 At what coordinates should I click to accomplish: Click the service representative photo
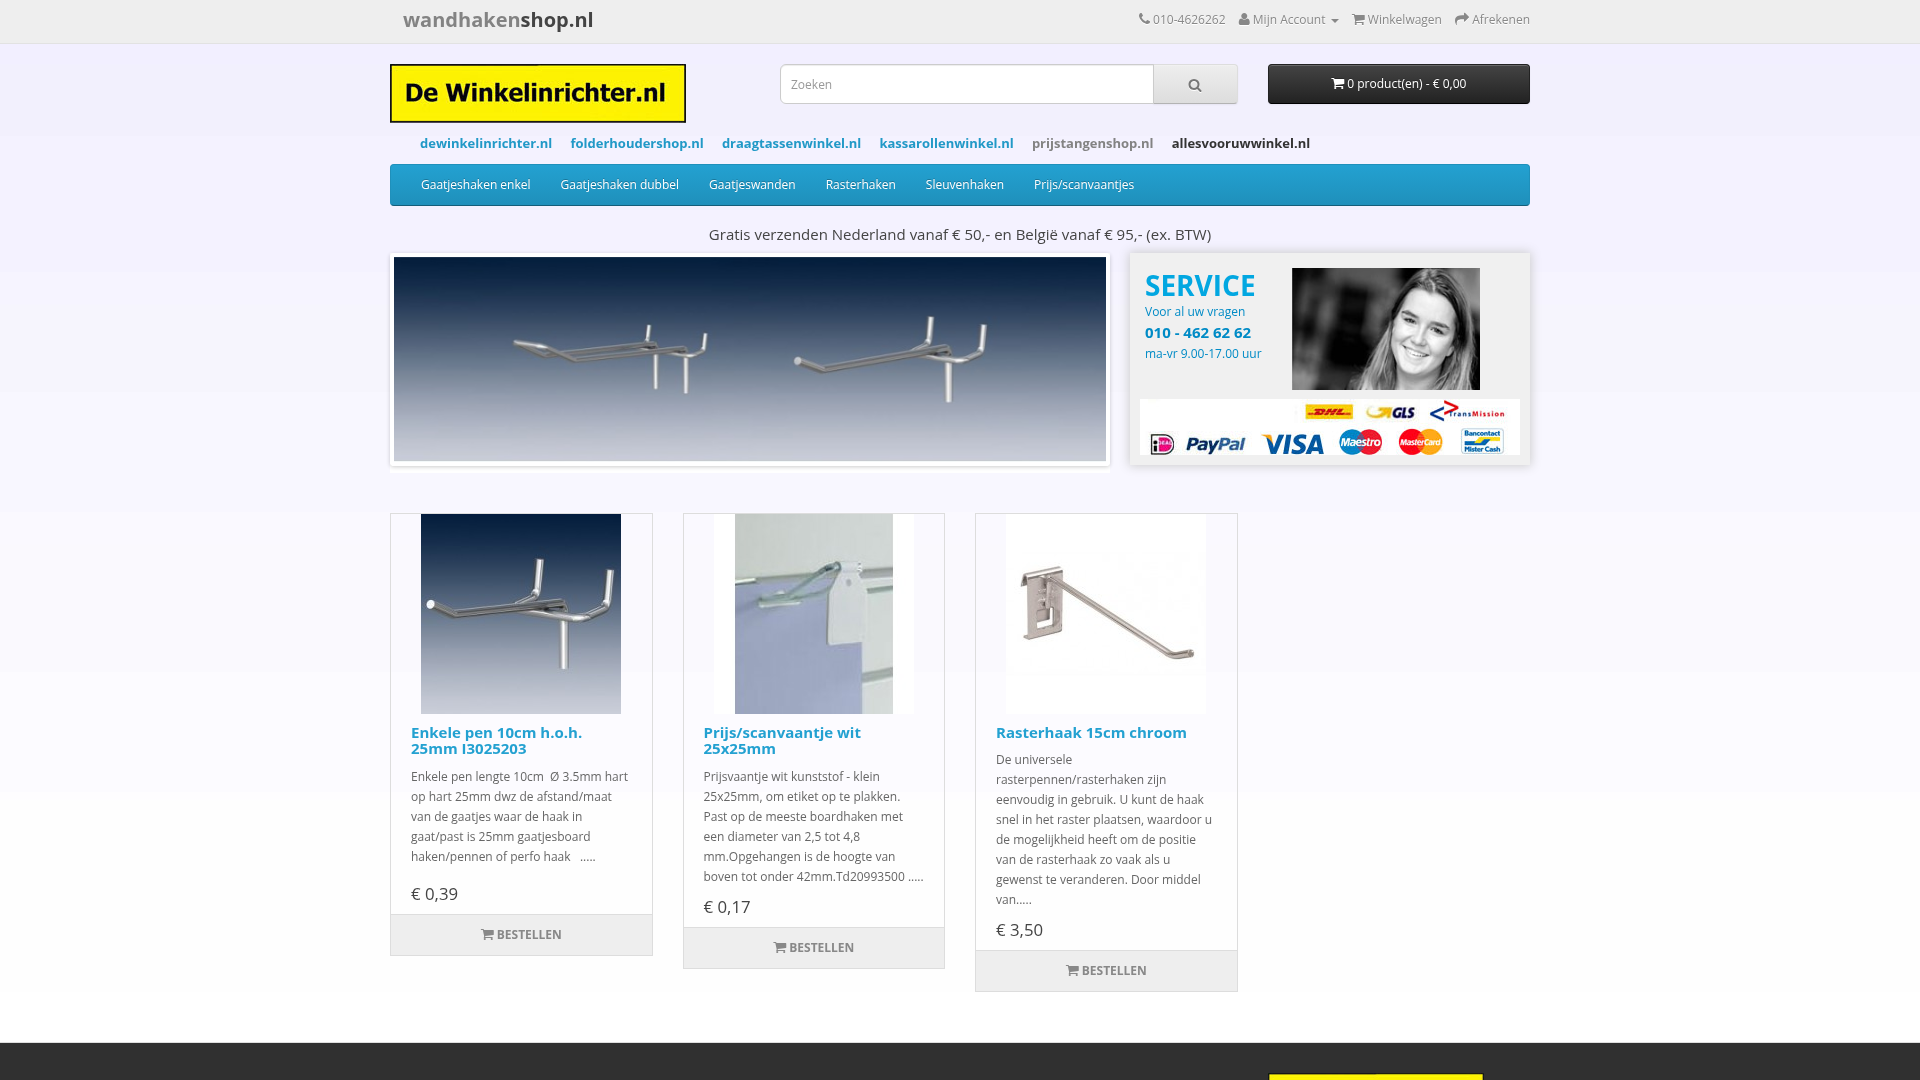click(1385, 329)
